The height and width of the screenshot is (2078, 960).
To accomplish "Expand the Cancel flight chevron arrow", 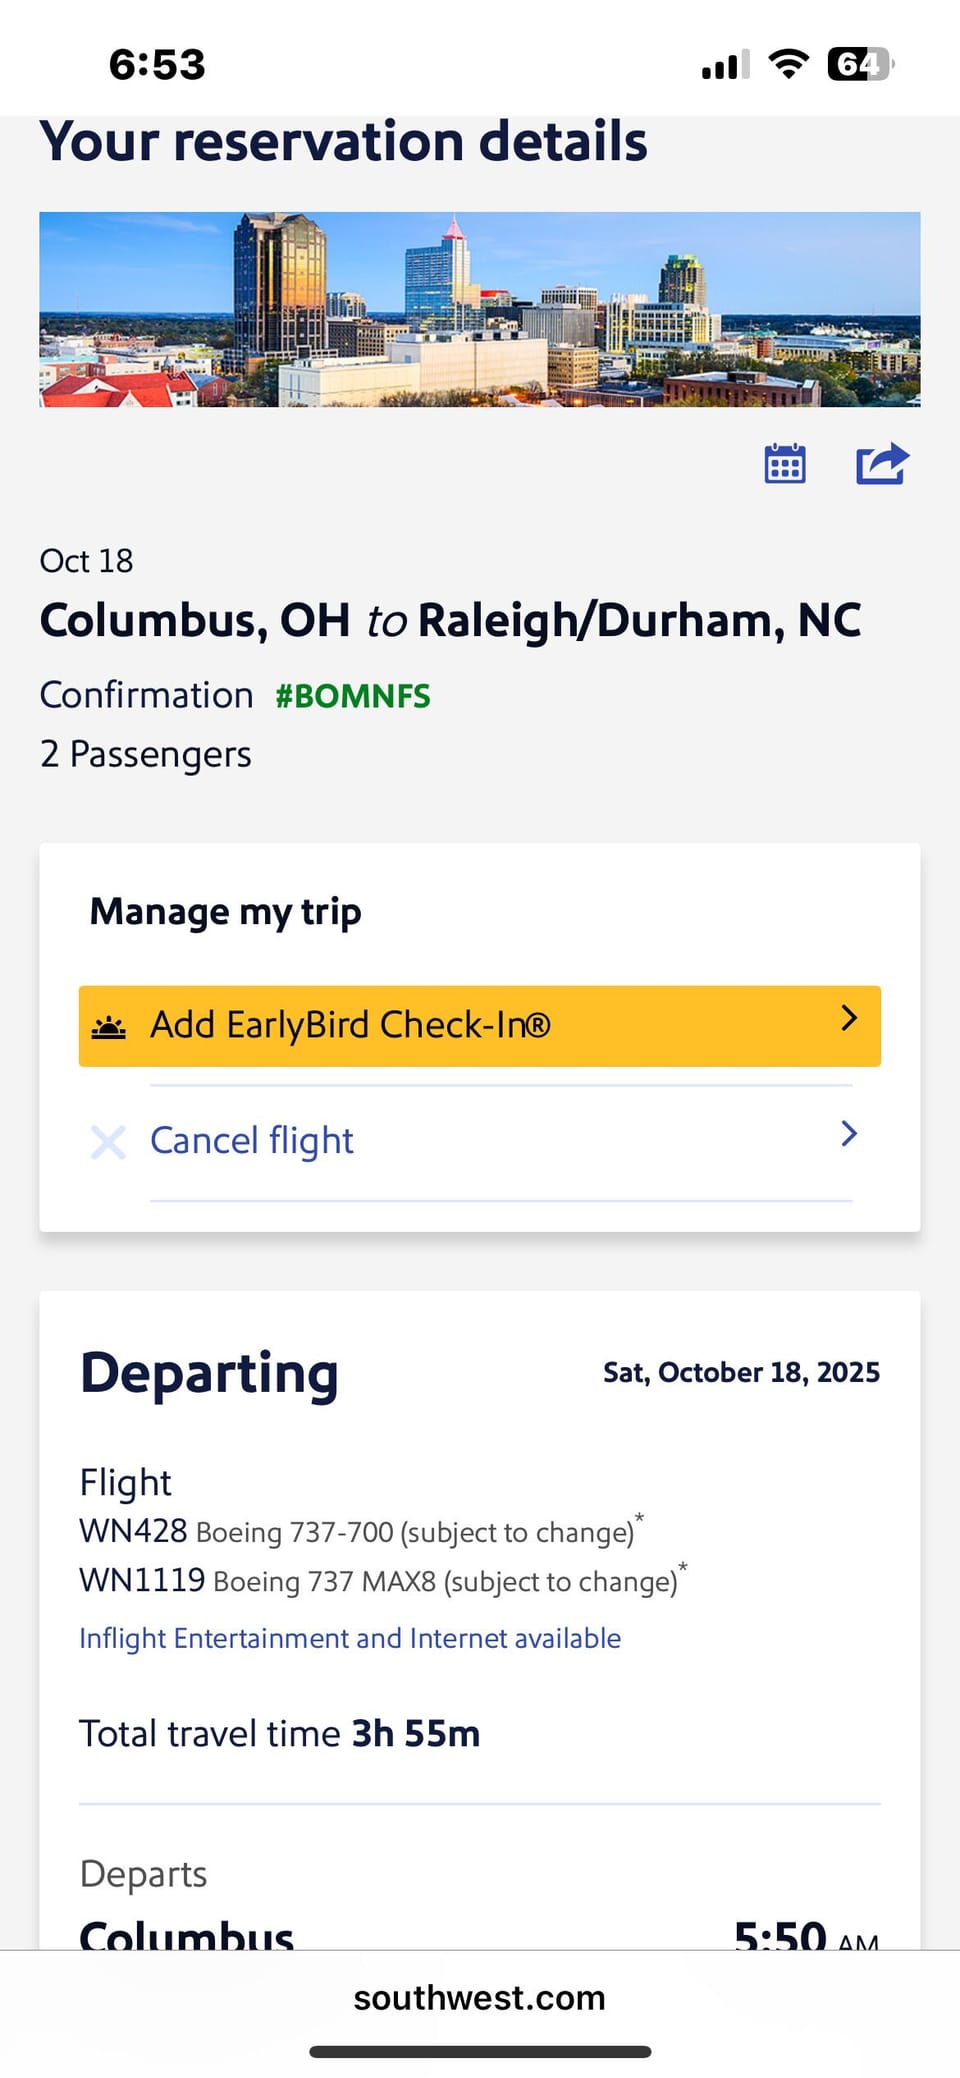I will click(x=849, y=1133).
